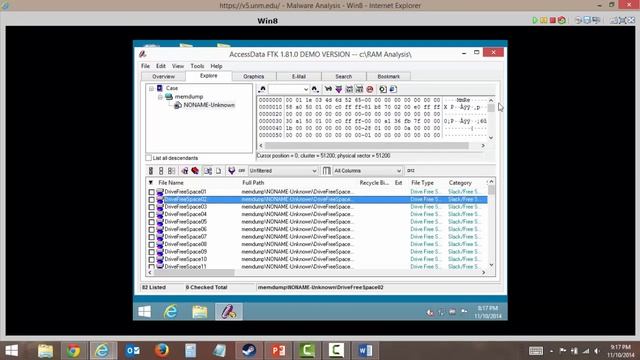Viewport: 640px width, 360px height.
Task: Select NONAME-Unknown in the case tree
Action: point(209,105)
